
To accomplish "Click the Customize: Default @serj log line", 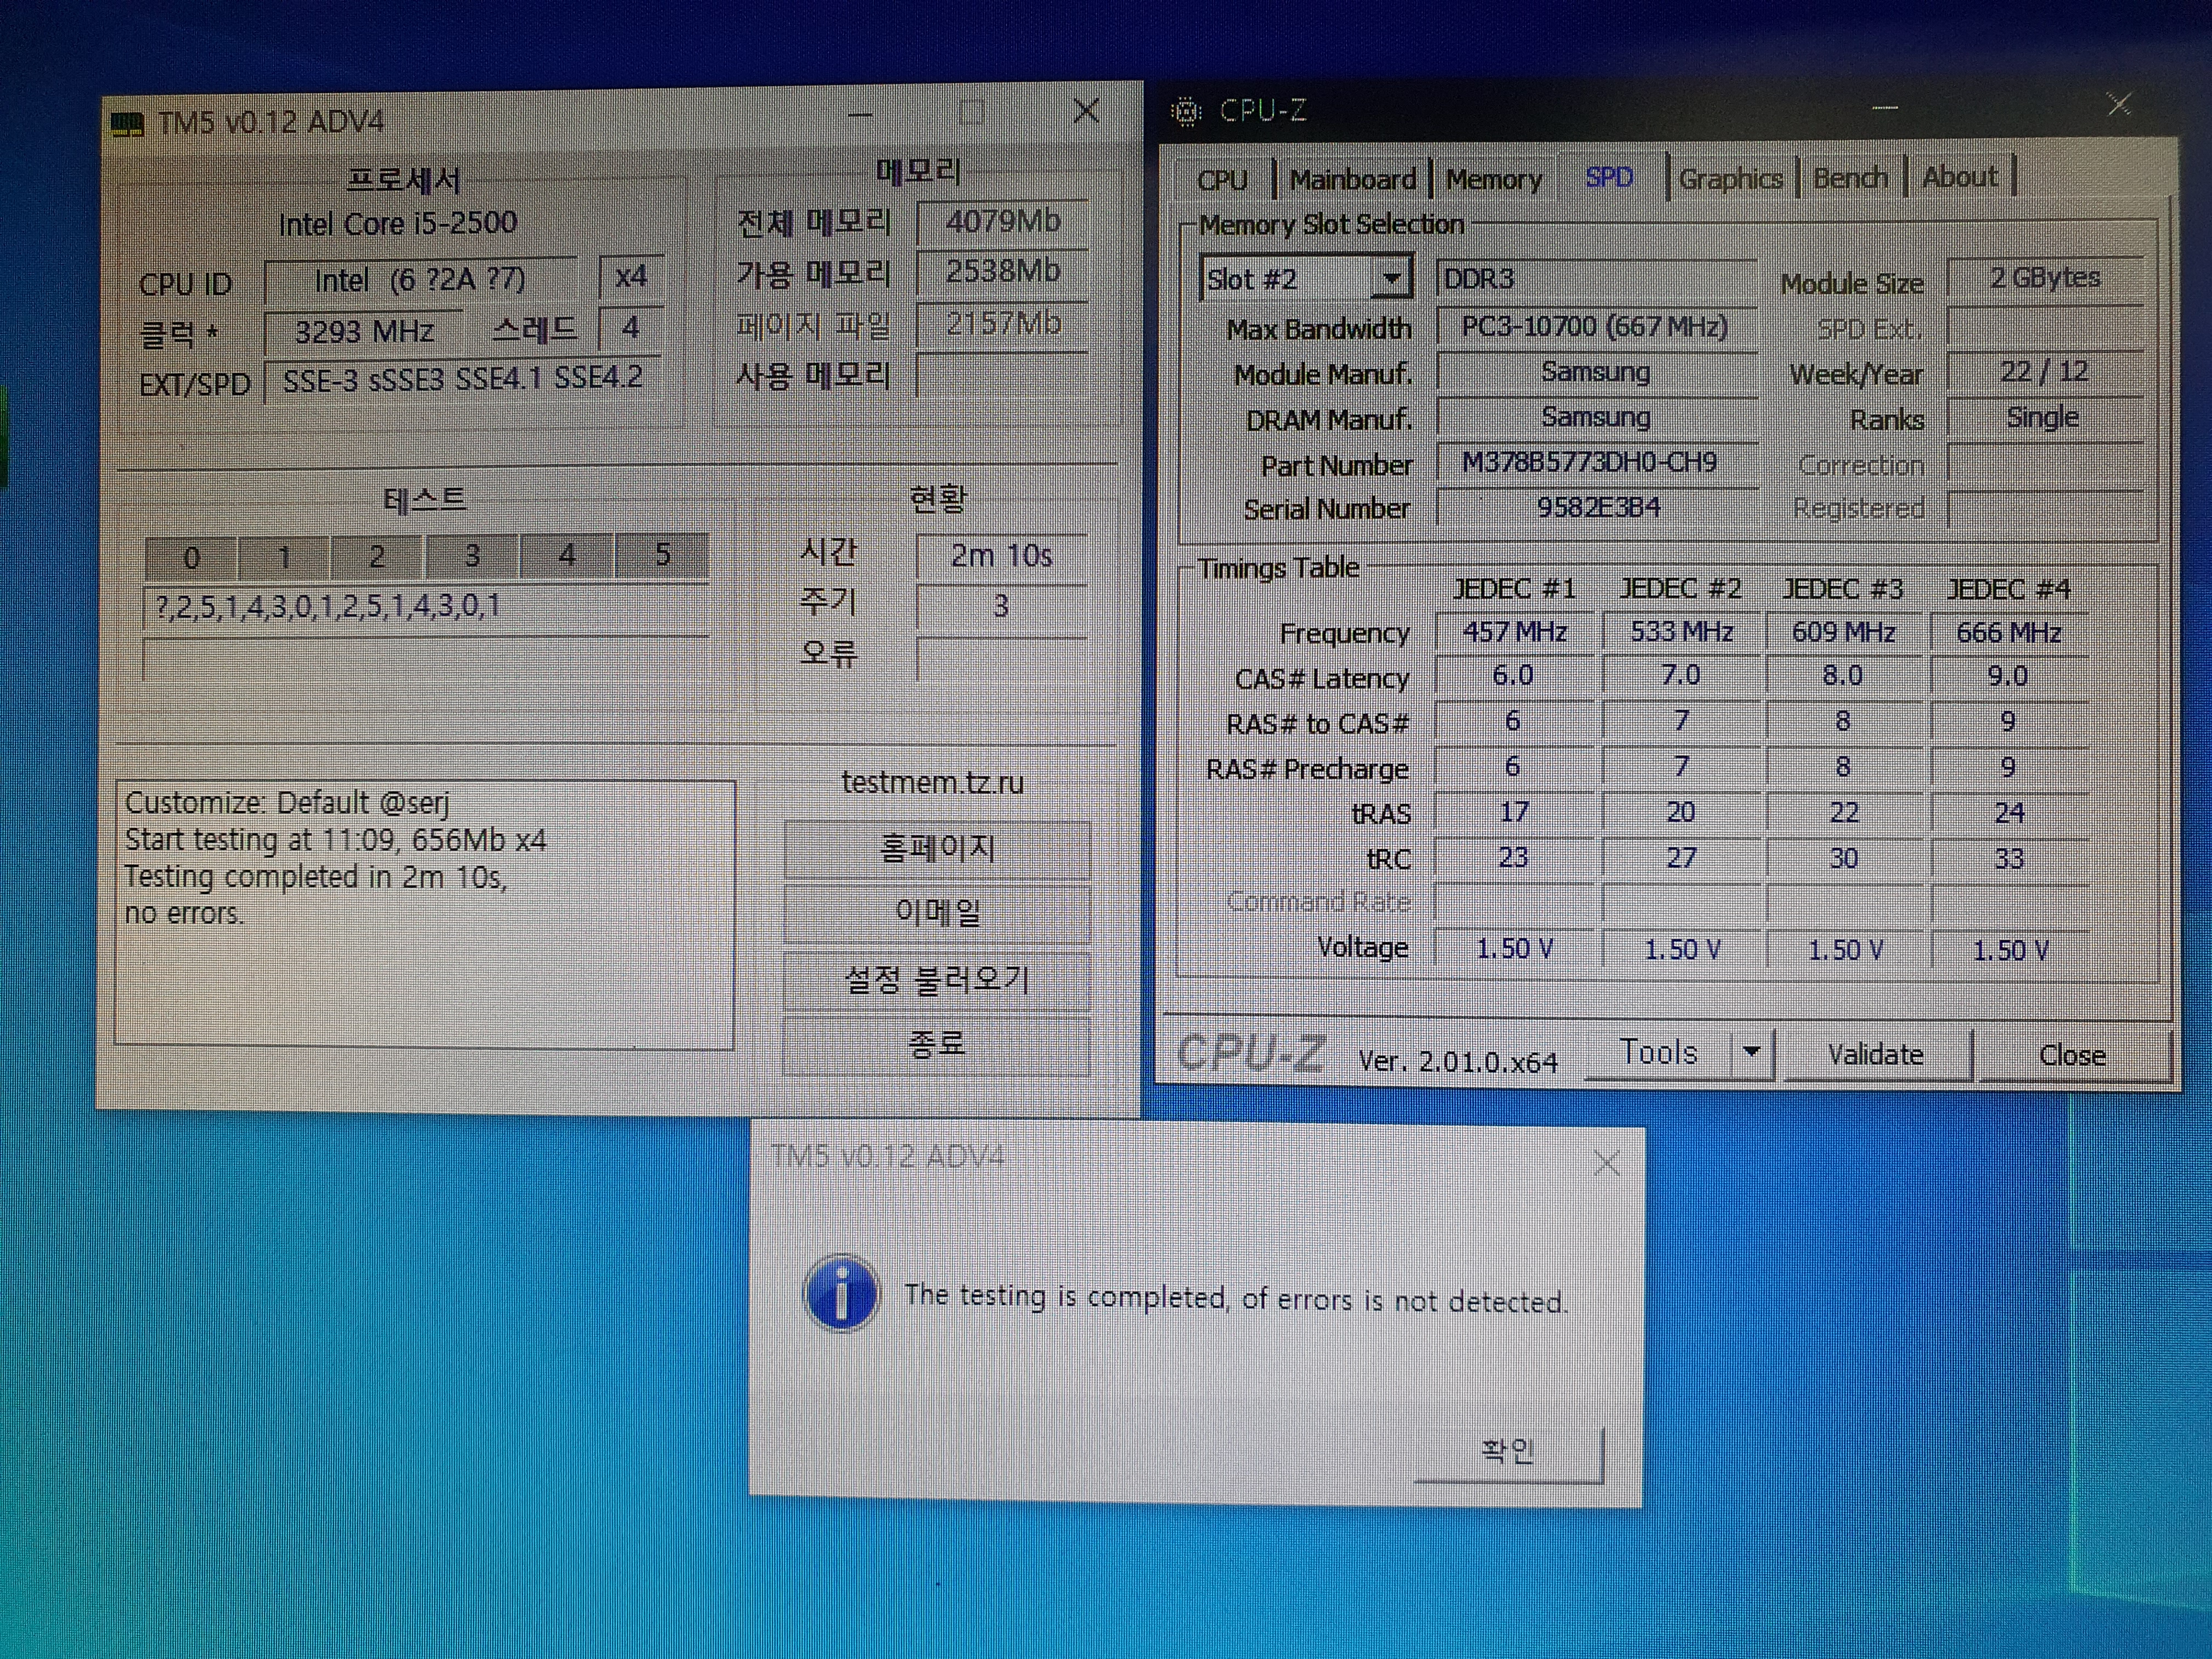I will (287, 803).
